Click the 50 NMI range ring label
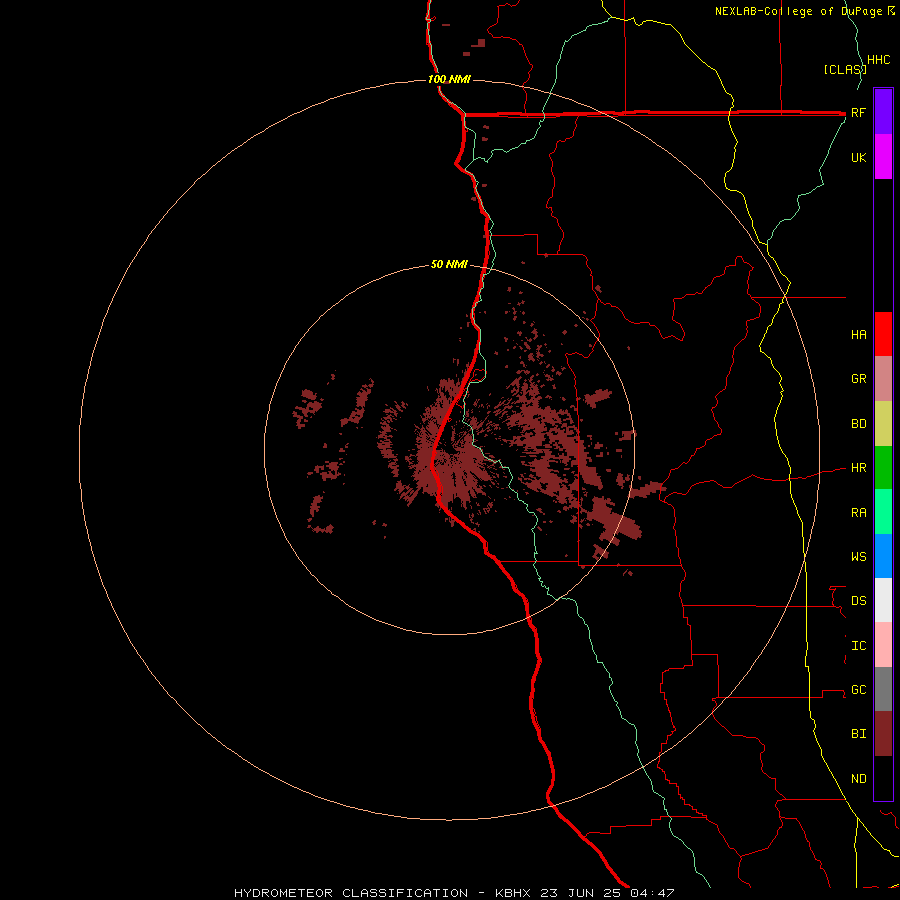Image resolution: width=900 pixels, height=900 pixels. coord(449,264)
